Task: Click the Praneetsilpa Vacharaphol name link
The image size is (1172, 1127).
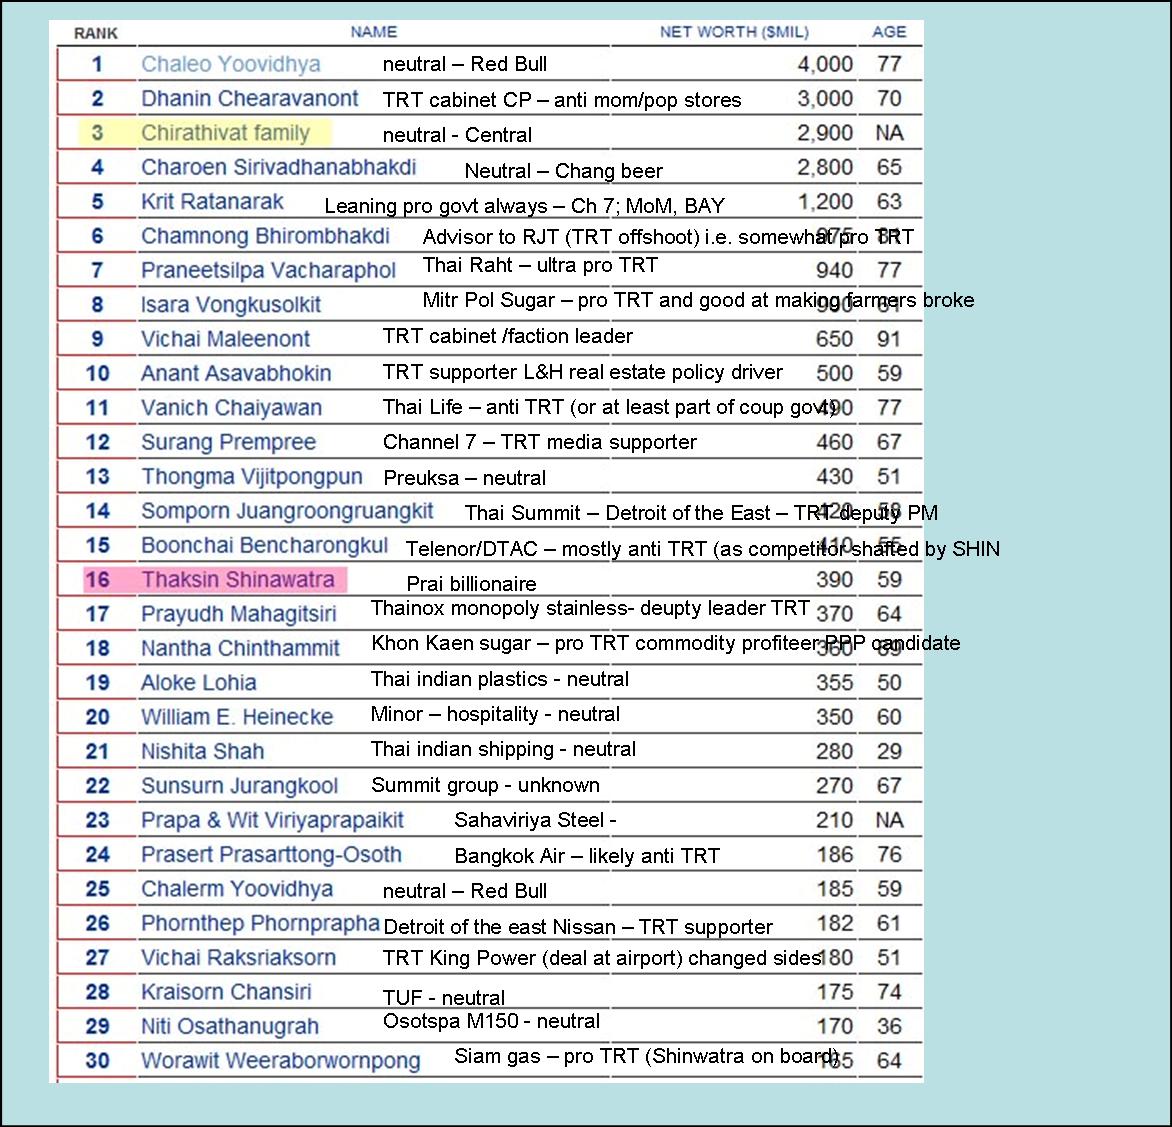Action: tap(268, 271)
